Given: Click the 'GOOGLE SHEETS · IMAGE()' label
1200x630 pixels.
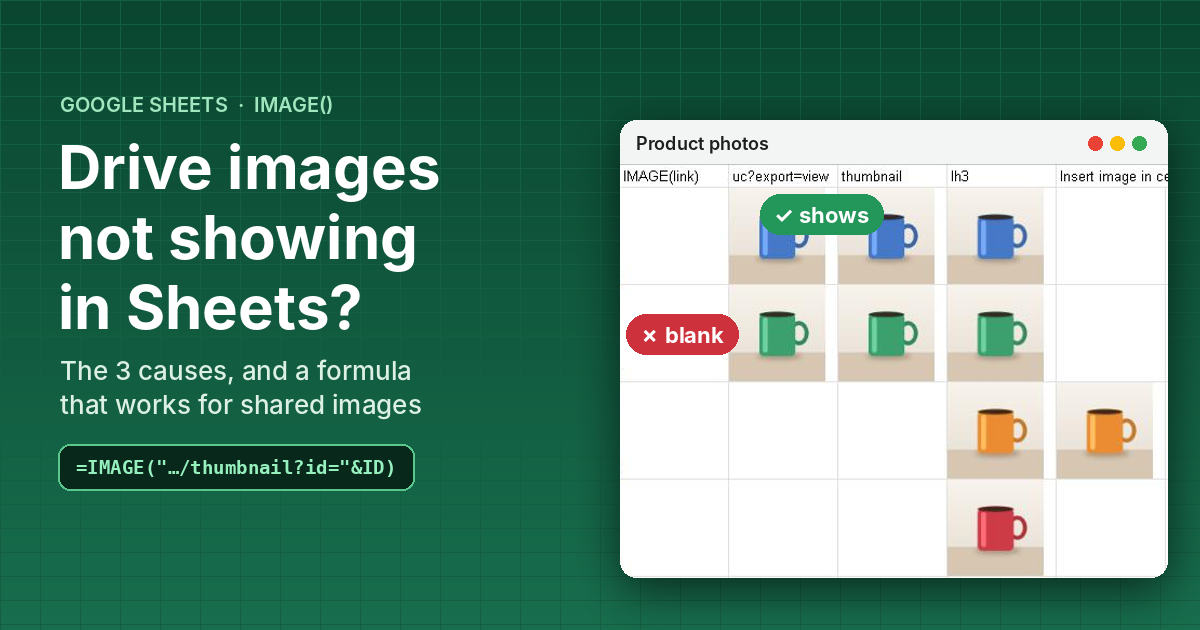Looking at the screenshot, I should click(196, 105).
